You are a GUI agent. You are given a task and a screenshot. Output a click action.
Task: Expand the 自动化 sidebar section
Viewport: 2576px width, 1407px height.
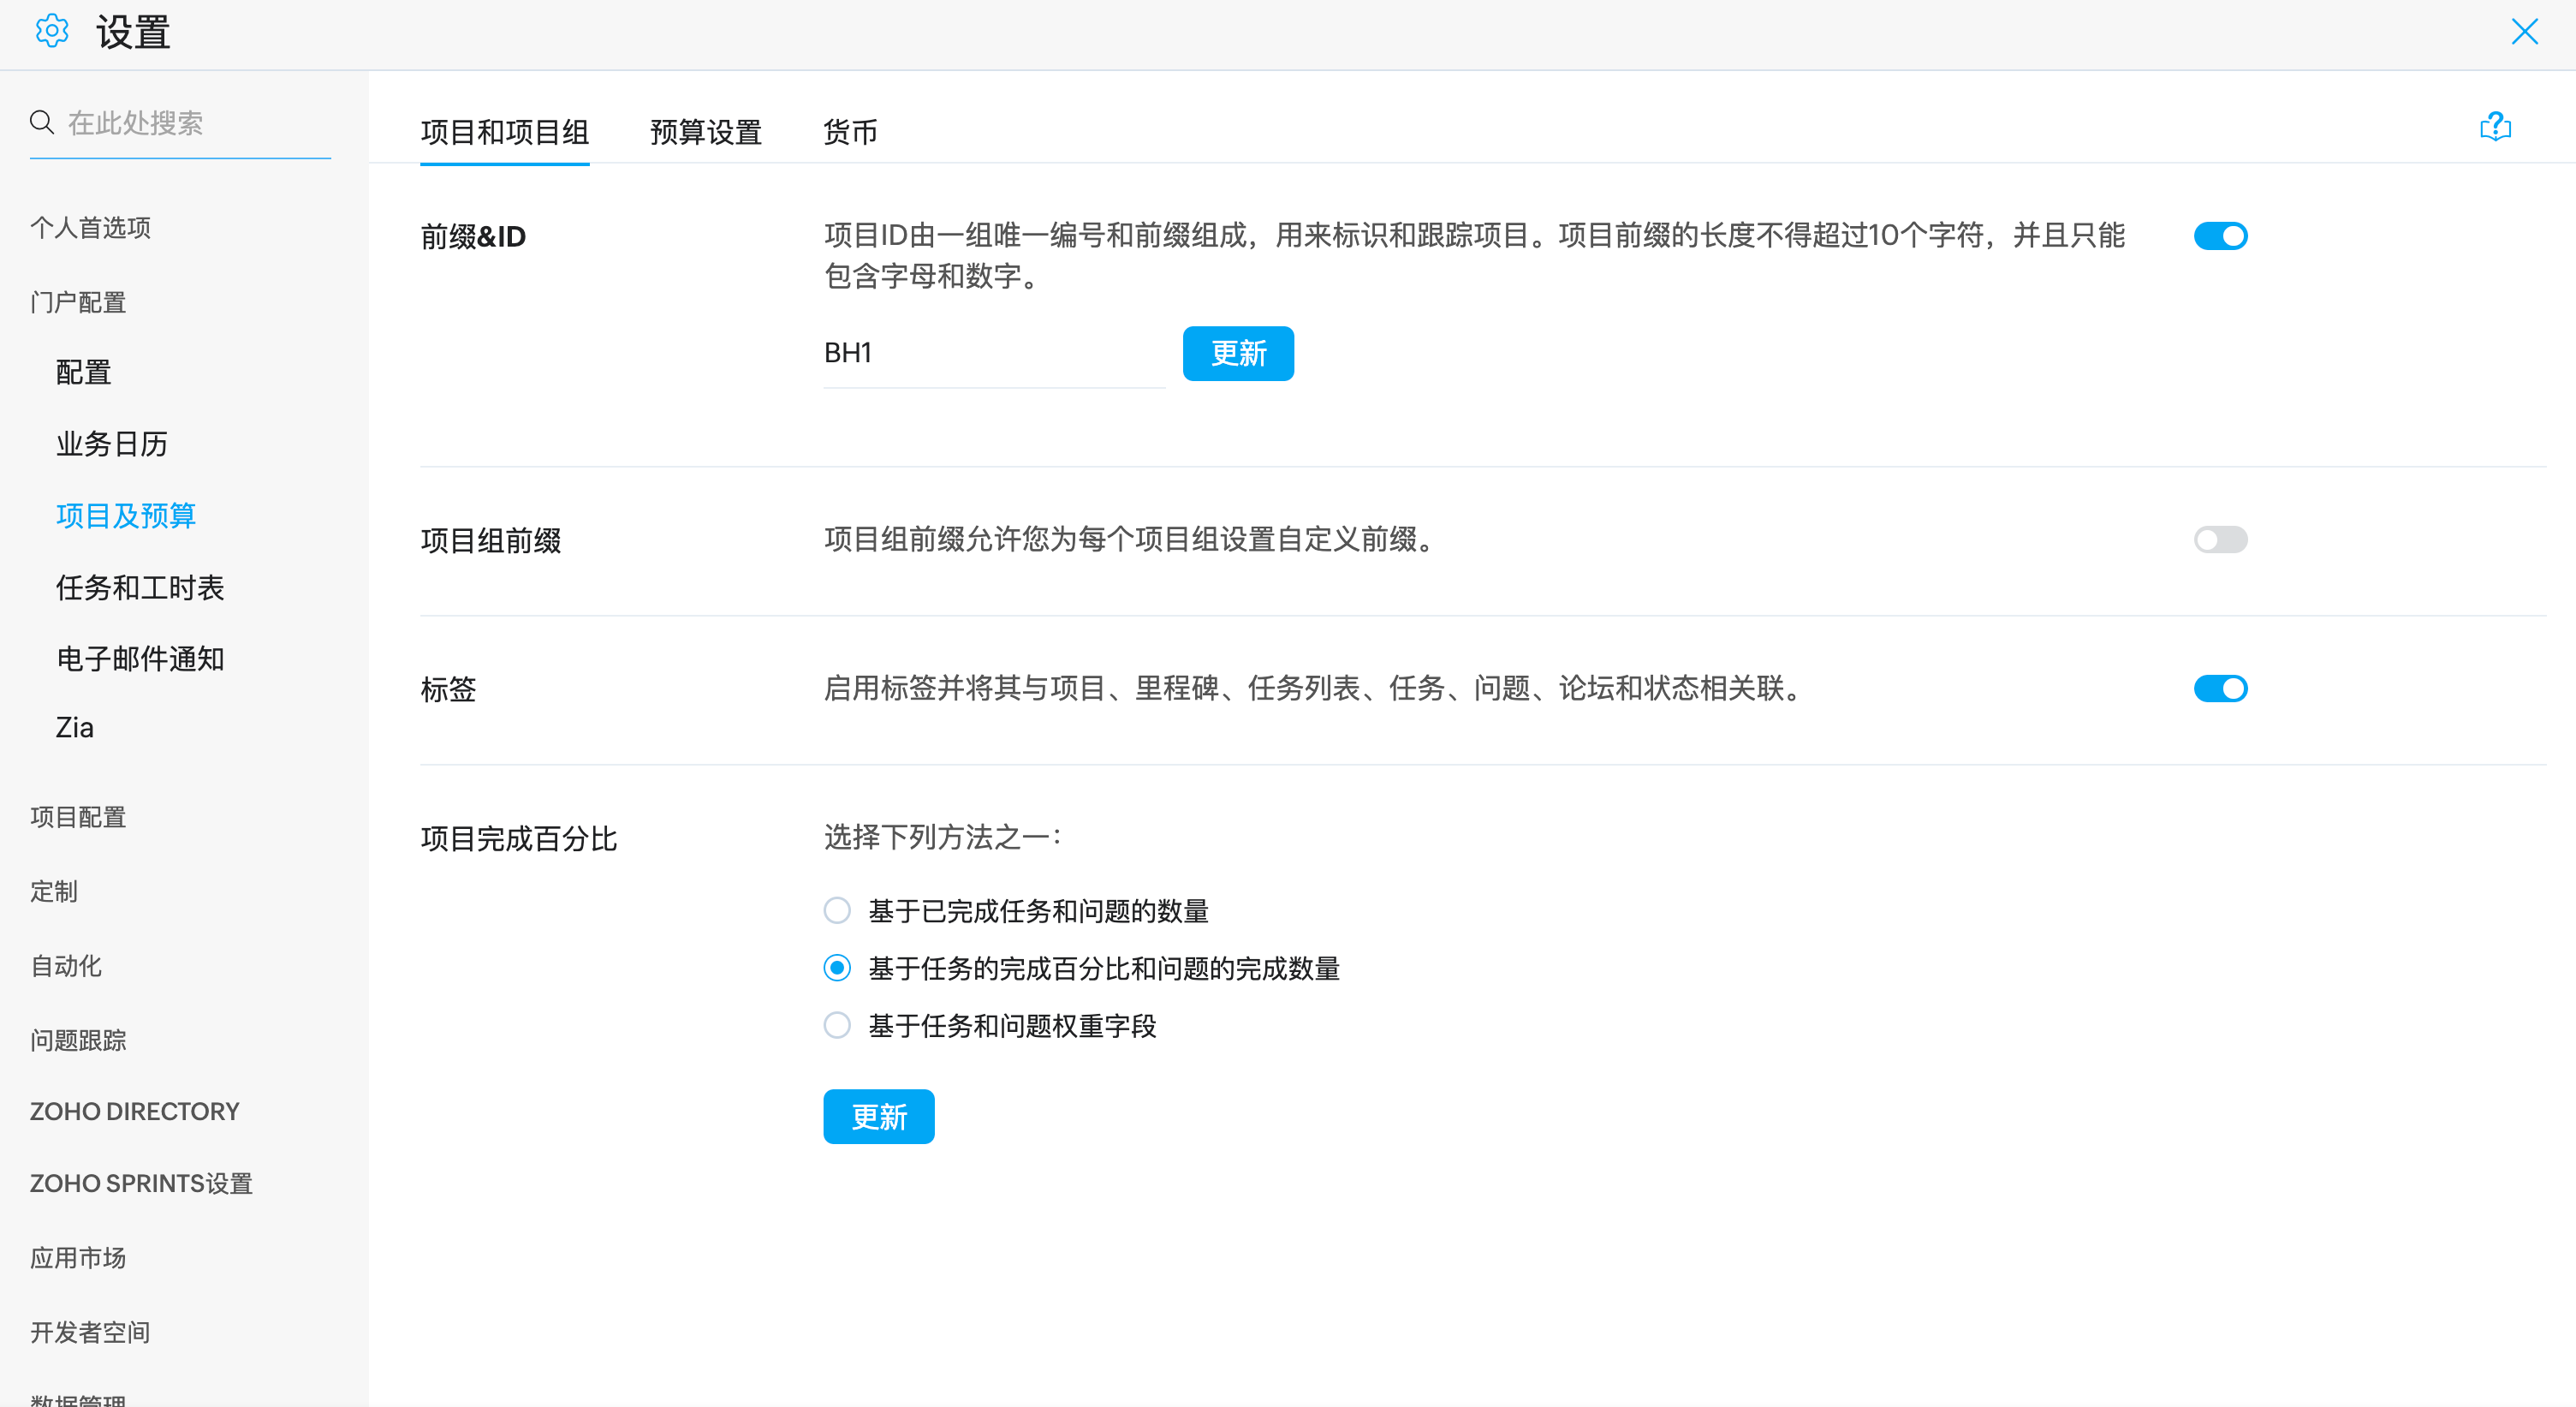(x=66, y=966)
